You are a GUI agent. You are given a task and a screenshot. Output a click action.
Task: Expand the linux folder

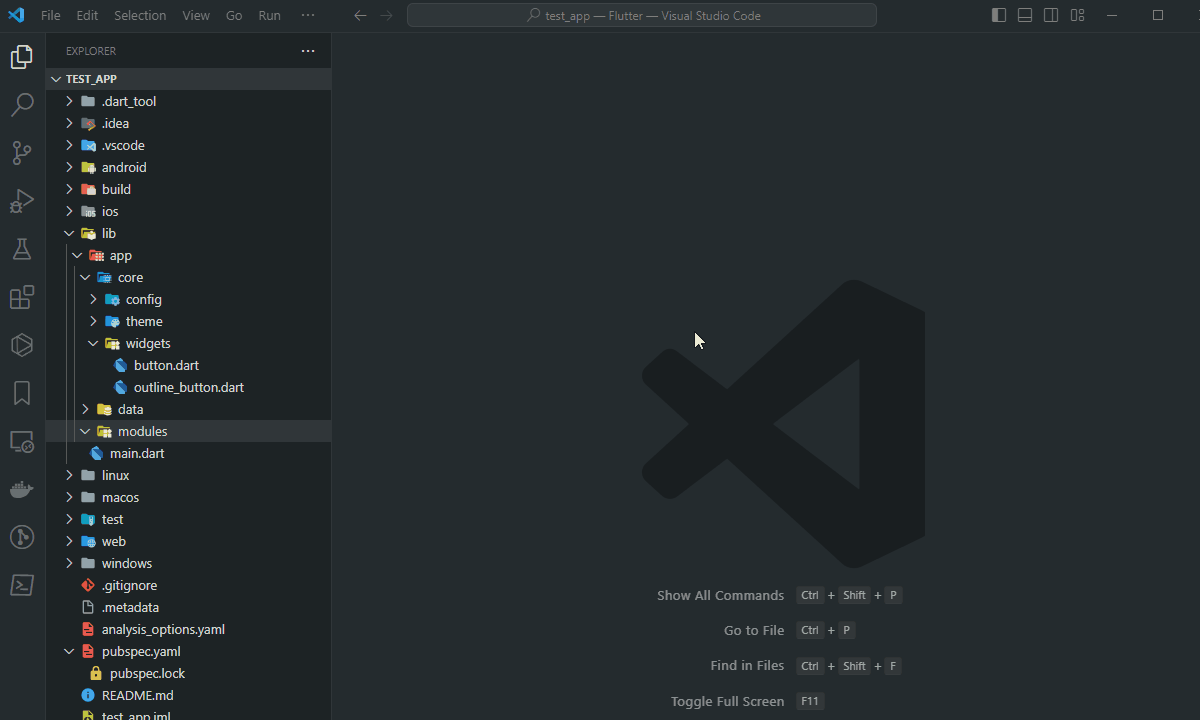tap(189, 475)
